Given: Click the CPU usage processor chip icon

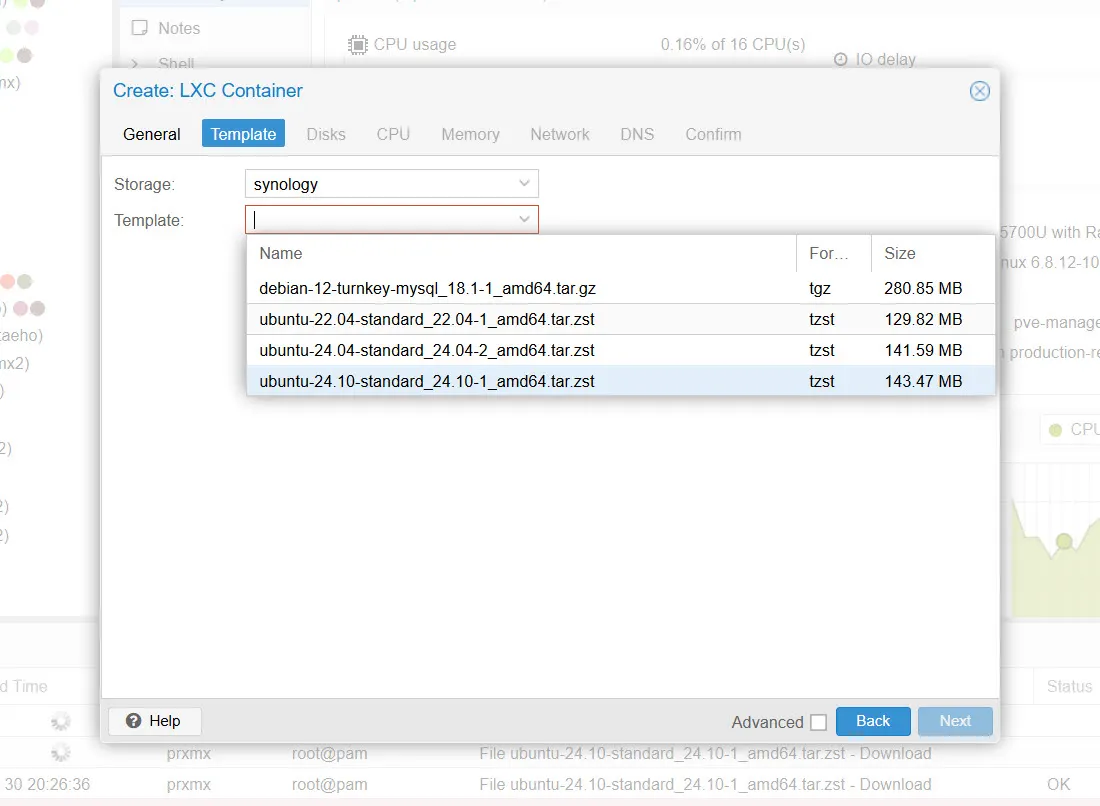Looking at the screenshot, I should [357, 44].
